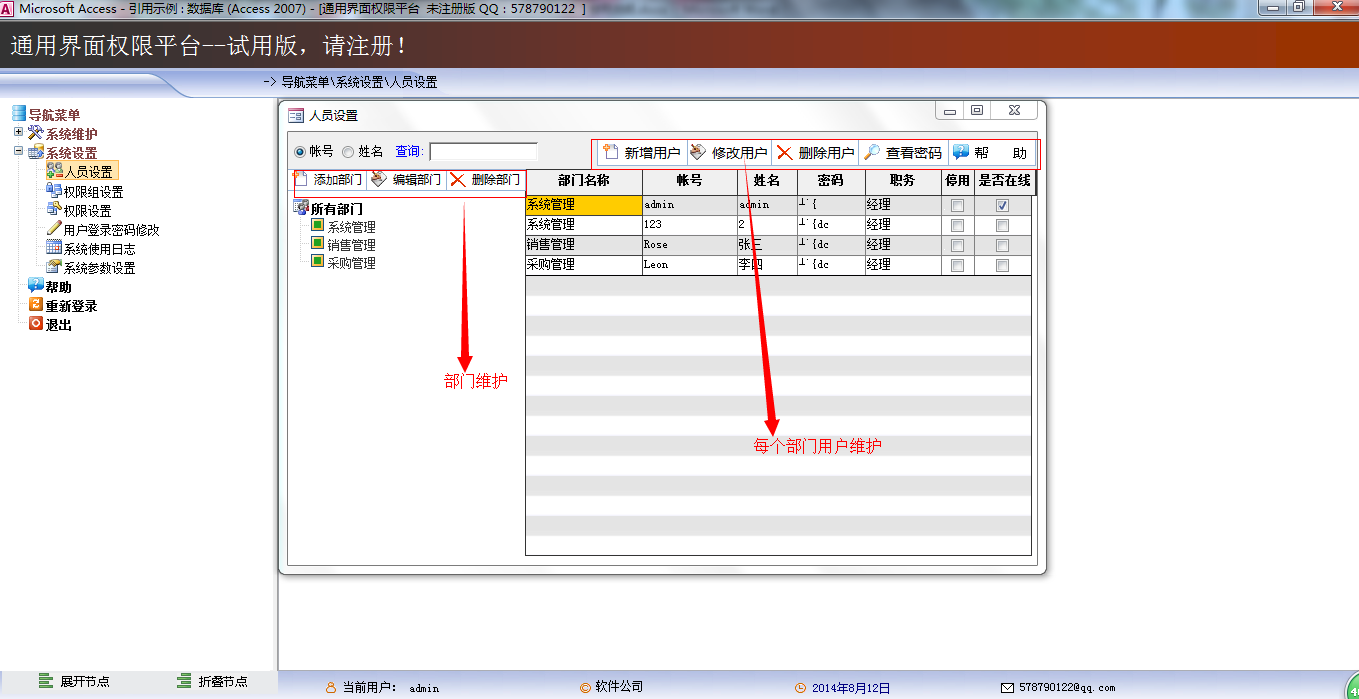
Task: Tick the 停用 checkbox for the admin account
Action: [957, 205]
